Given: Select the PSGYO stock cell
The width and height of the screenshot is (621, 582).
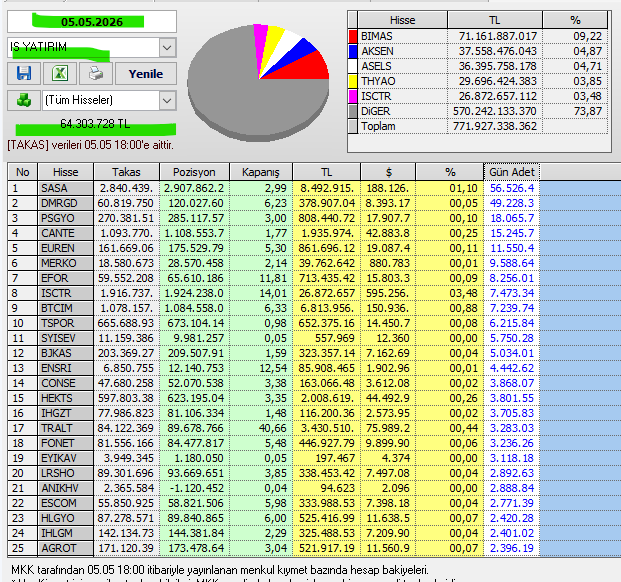Looking at the screenshot, I should click(66, 218).
